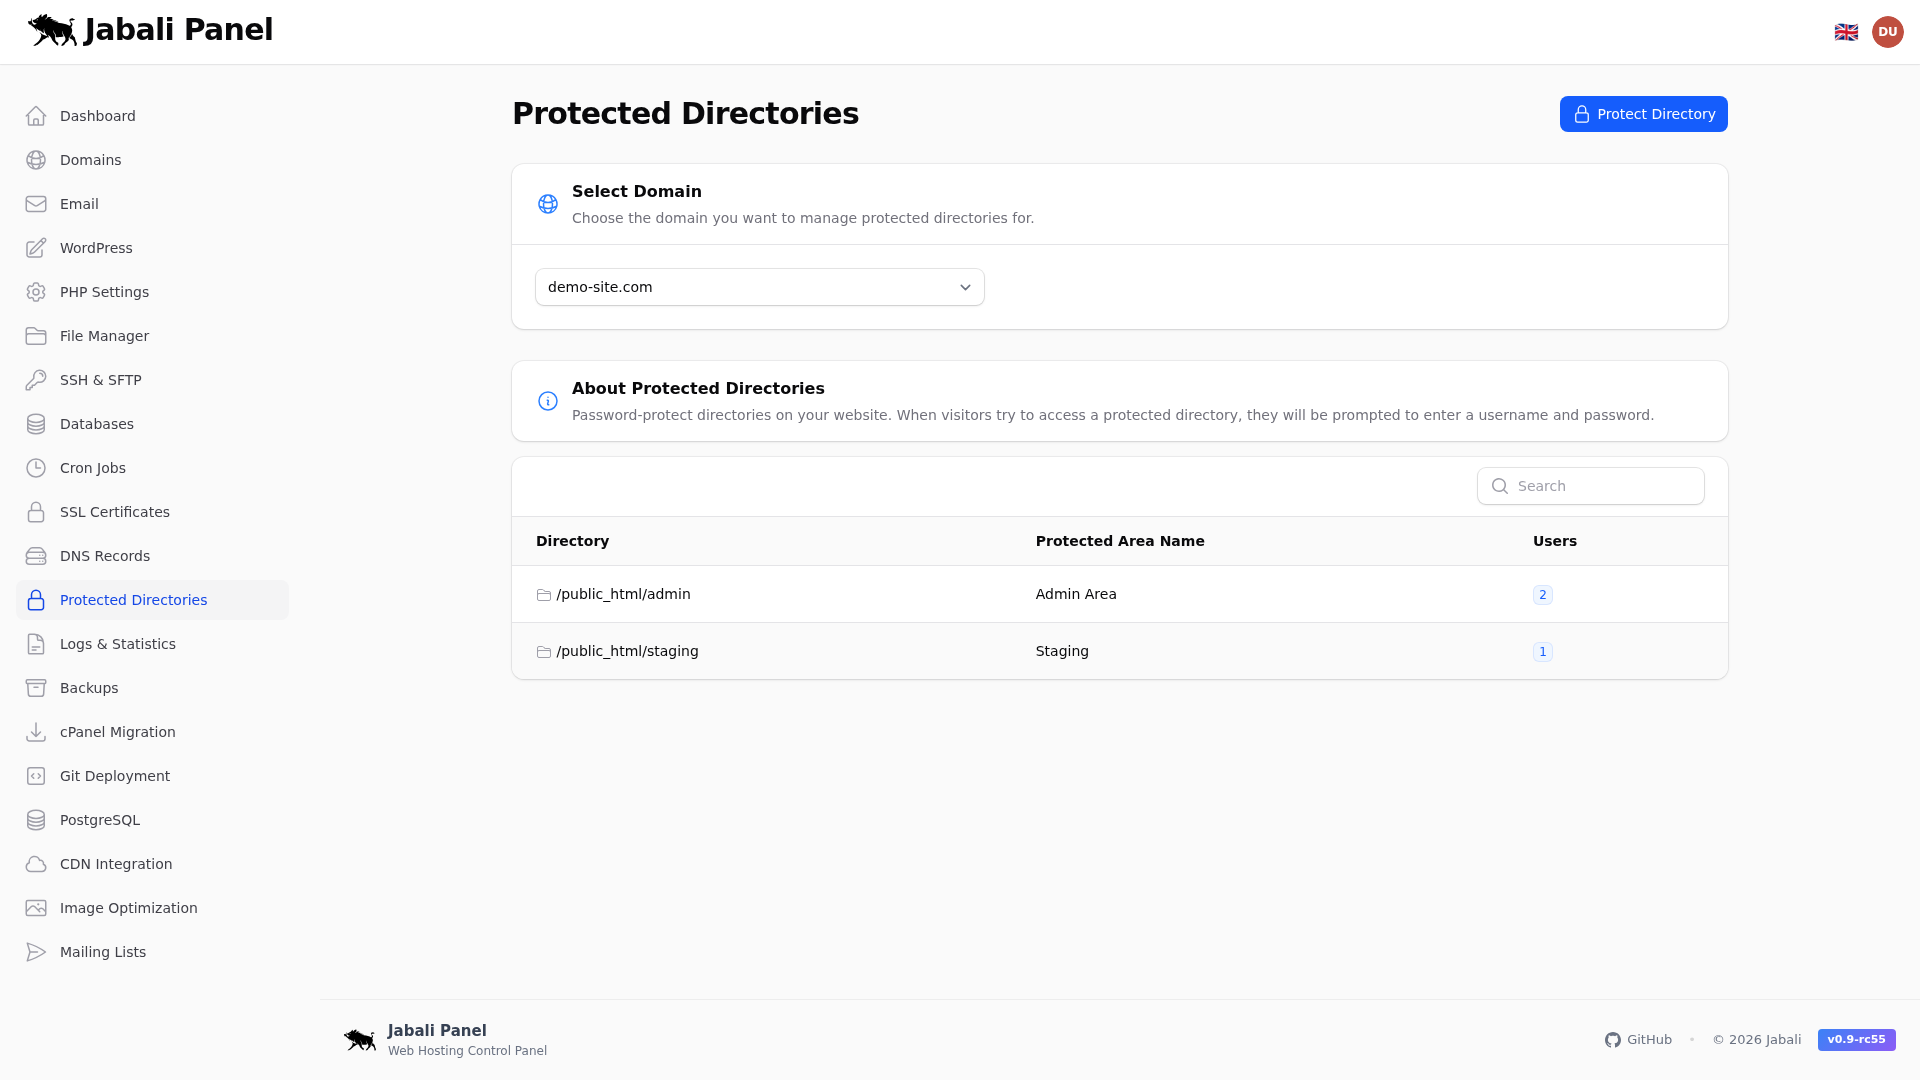Click the padlock icon beside SSL Certificates
This screenshot has width=1920, height=1080.
pos(36,512)
